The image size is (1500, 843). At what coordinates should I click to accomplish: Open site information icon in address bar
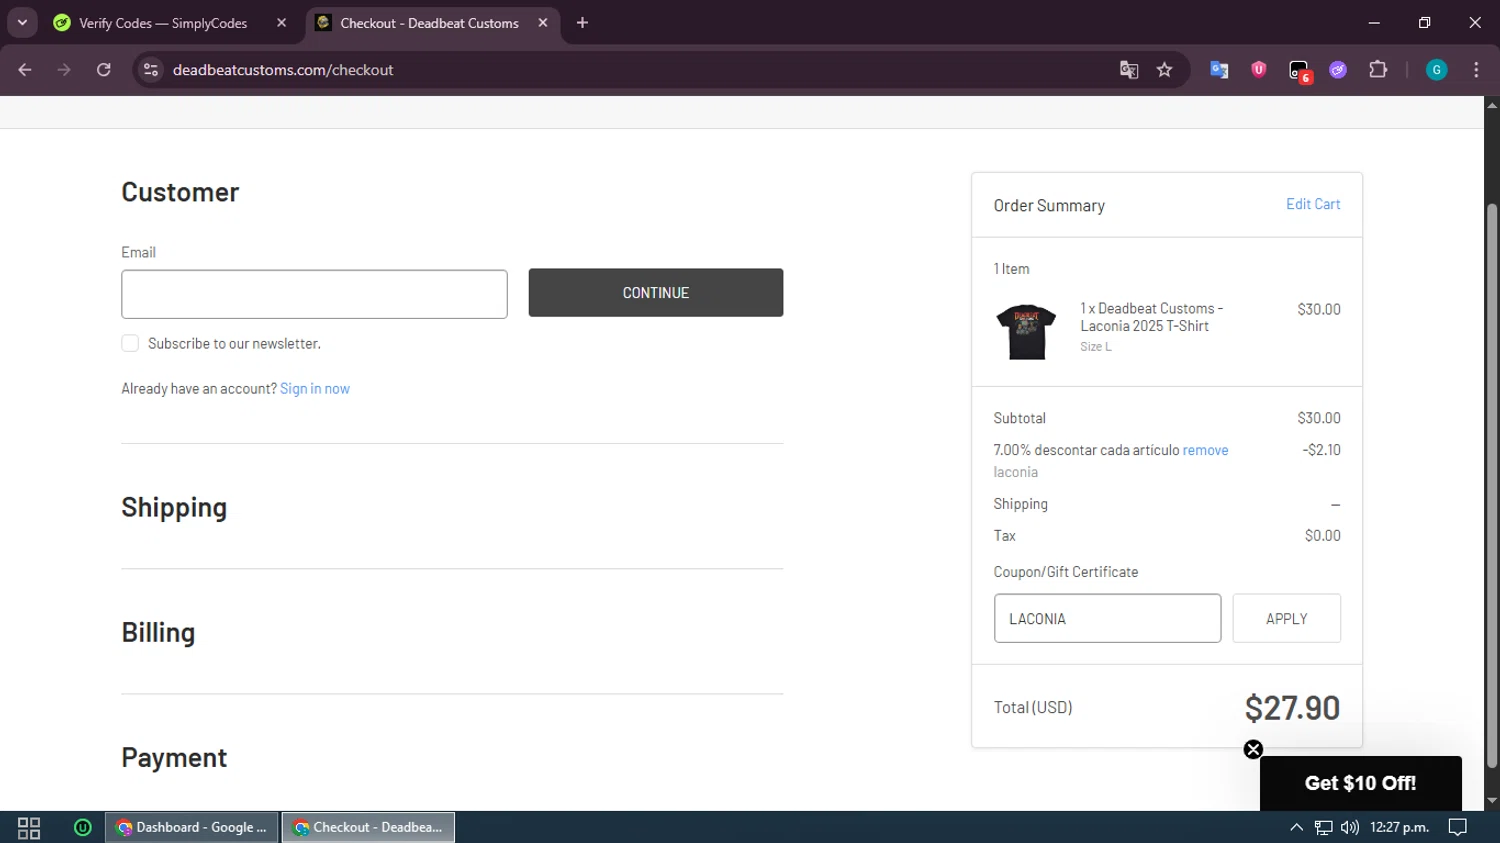151,70
